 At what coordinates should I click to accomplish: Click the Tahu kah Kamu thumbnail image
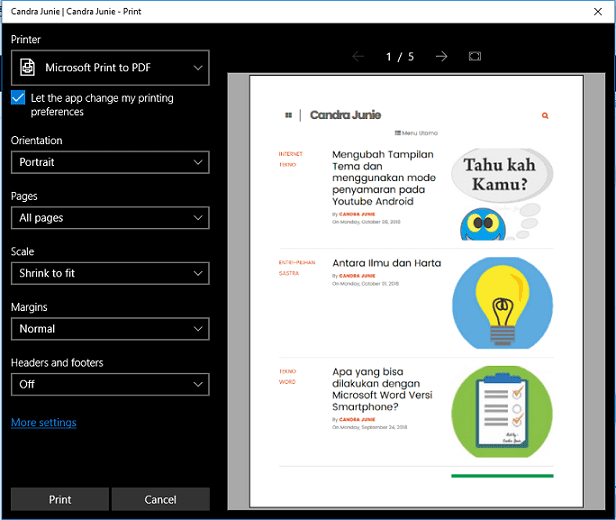click(x=502, y=194)
